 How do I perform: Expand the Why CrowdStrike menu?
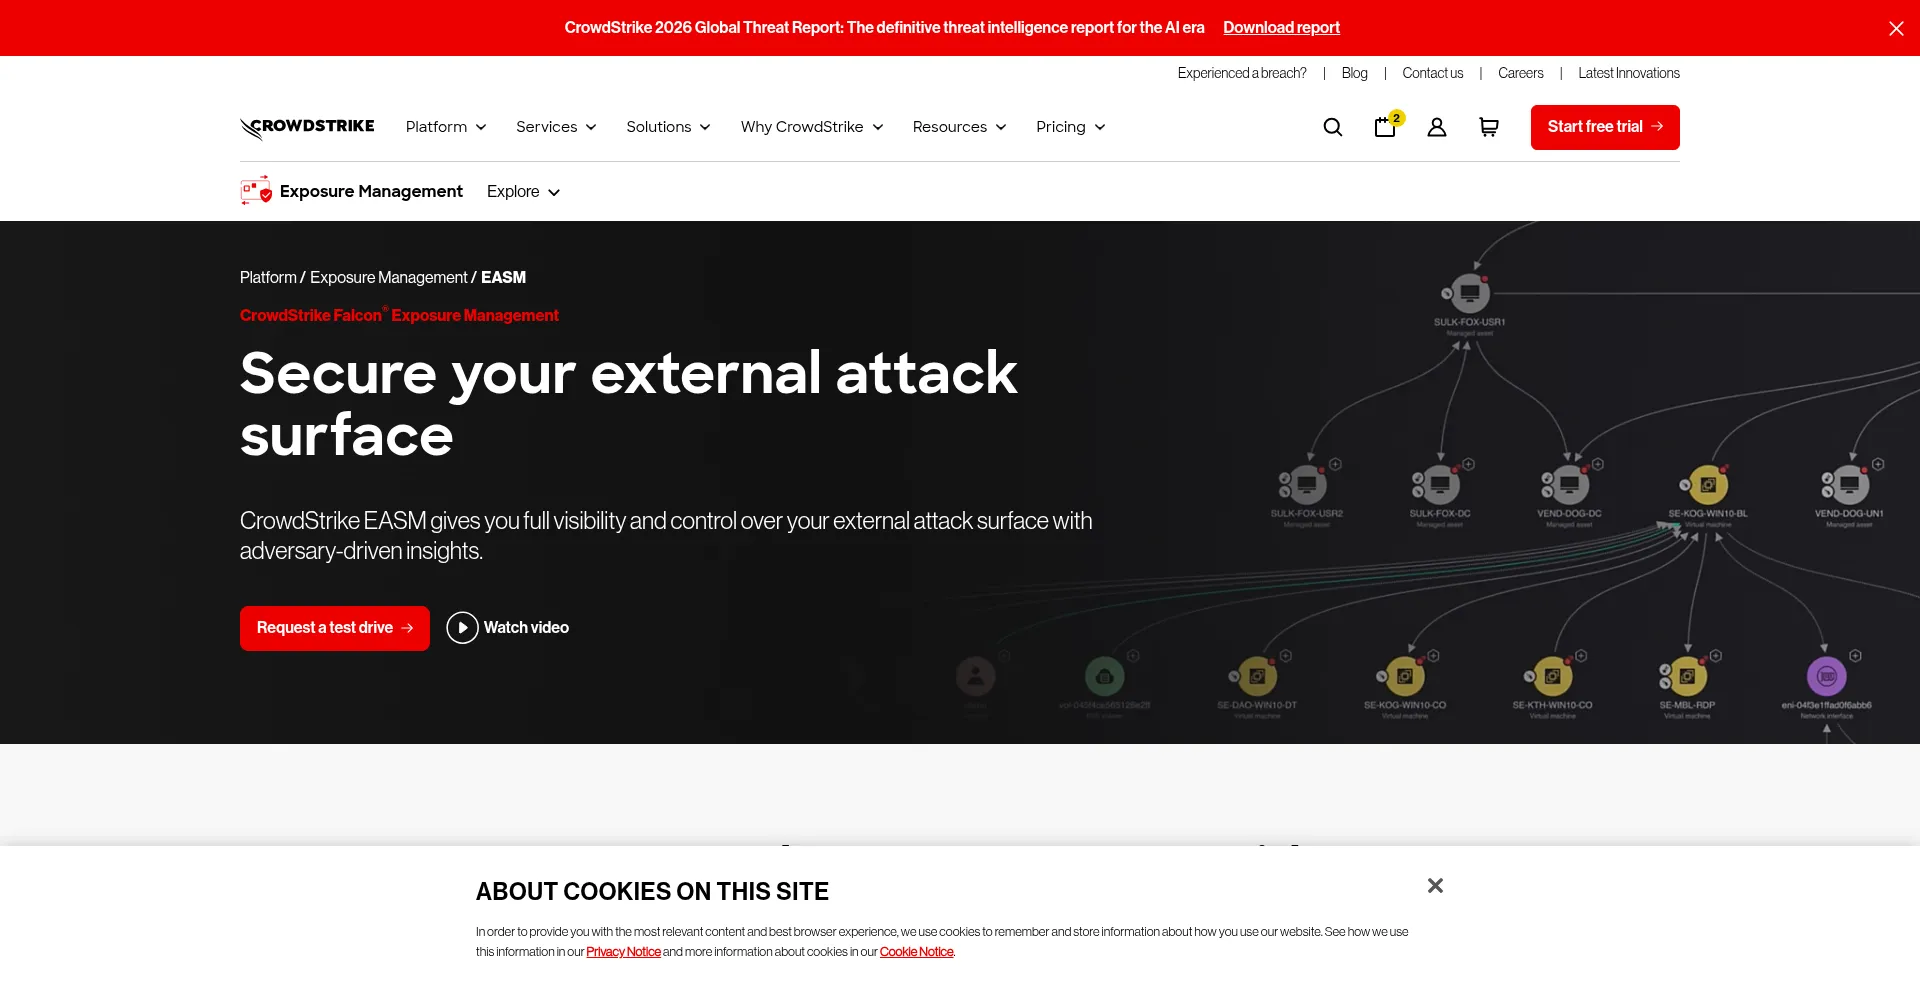point(812,127)
